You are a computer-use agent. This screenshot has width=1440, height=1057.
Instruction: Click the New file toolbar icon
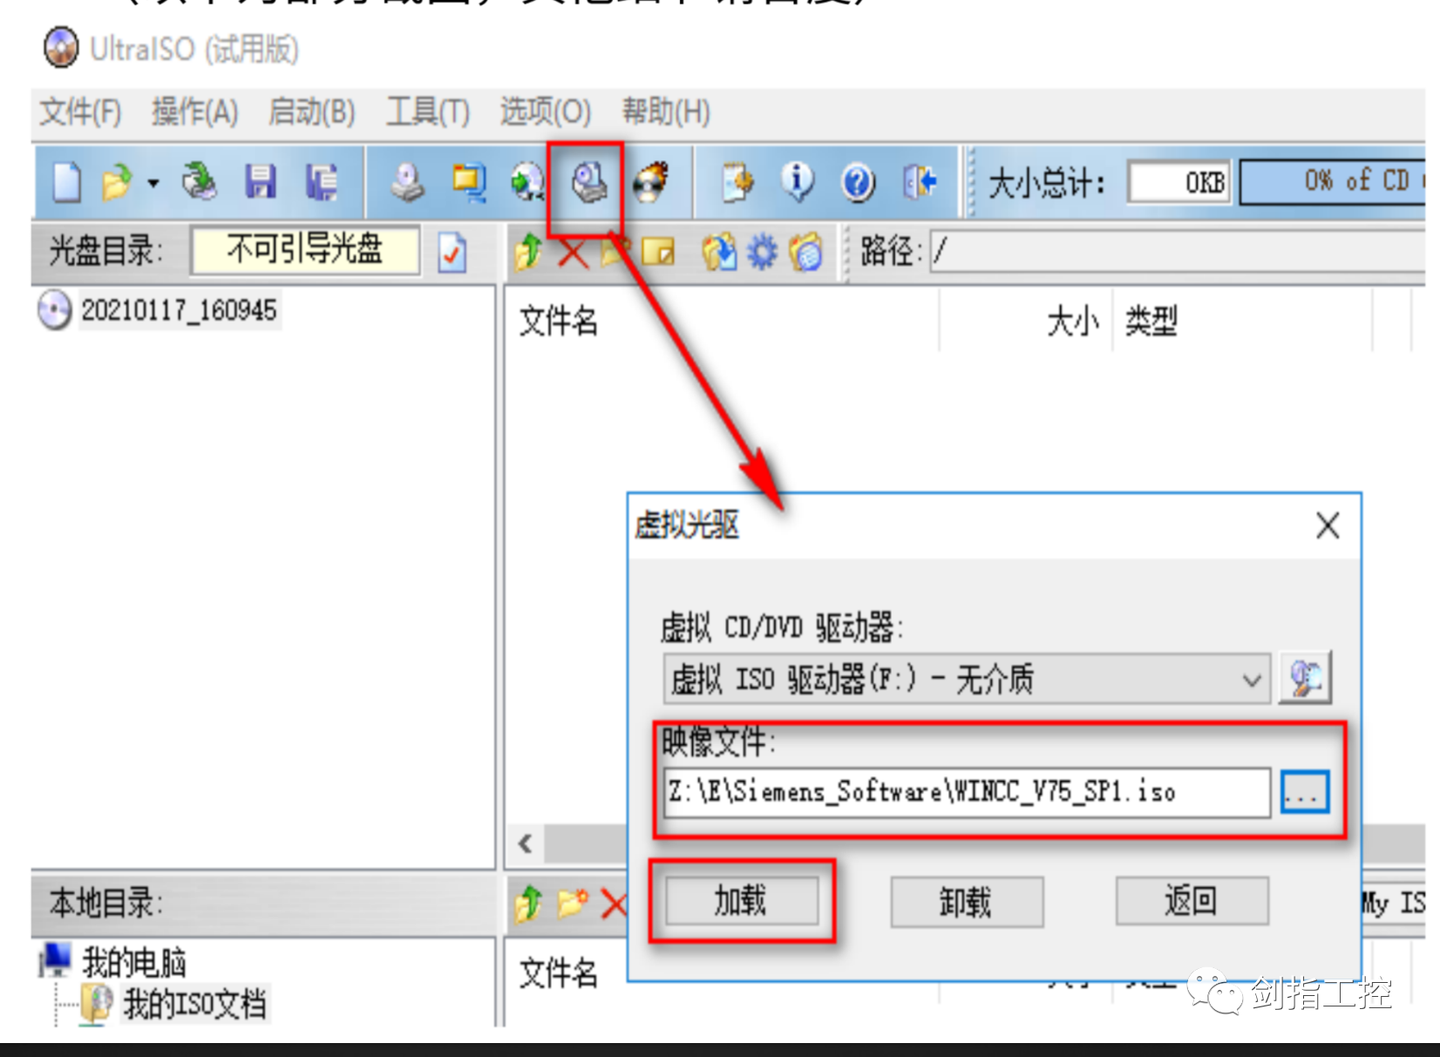[66, 182]
